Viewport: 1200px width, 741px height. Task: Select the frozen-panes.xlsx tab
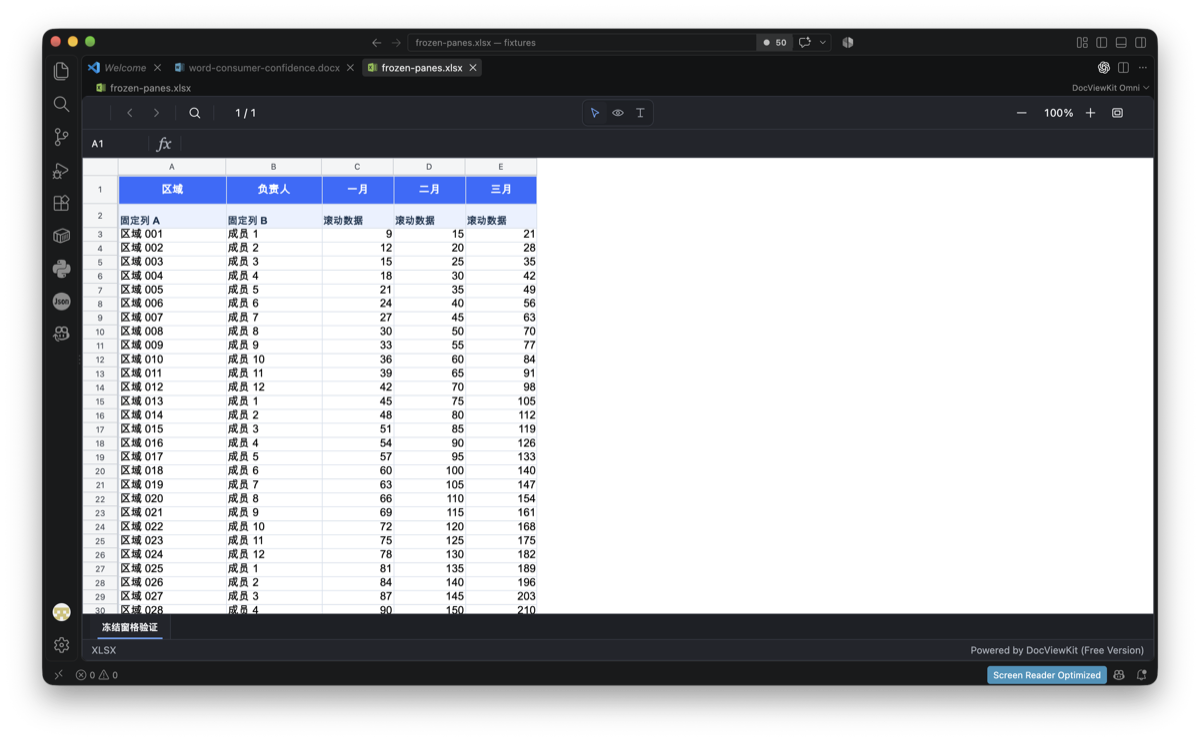422,68
